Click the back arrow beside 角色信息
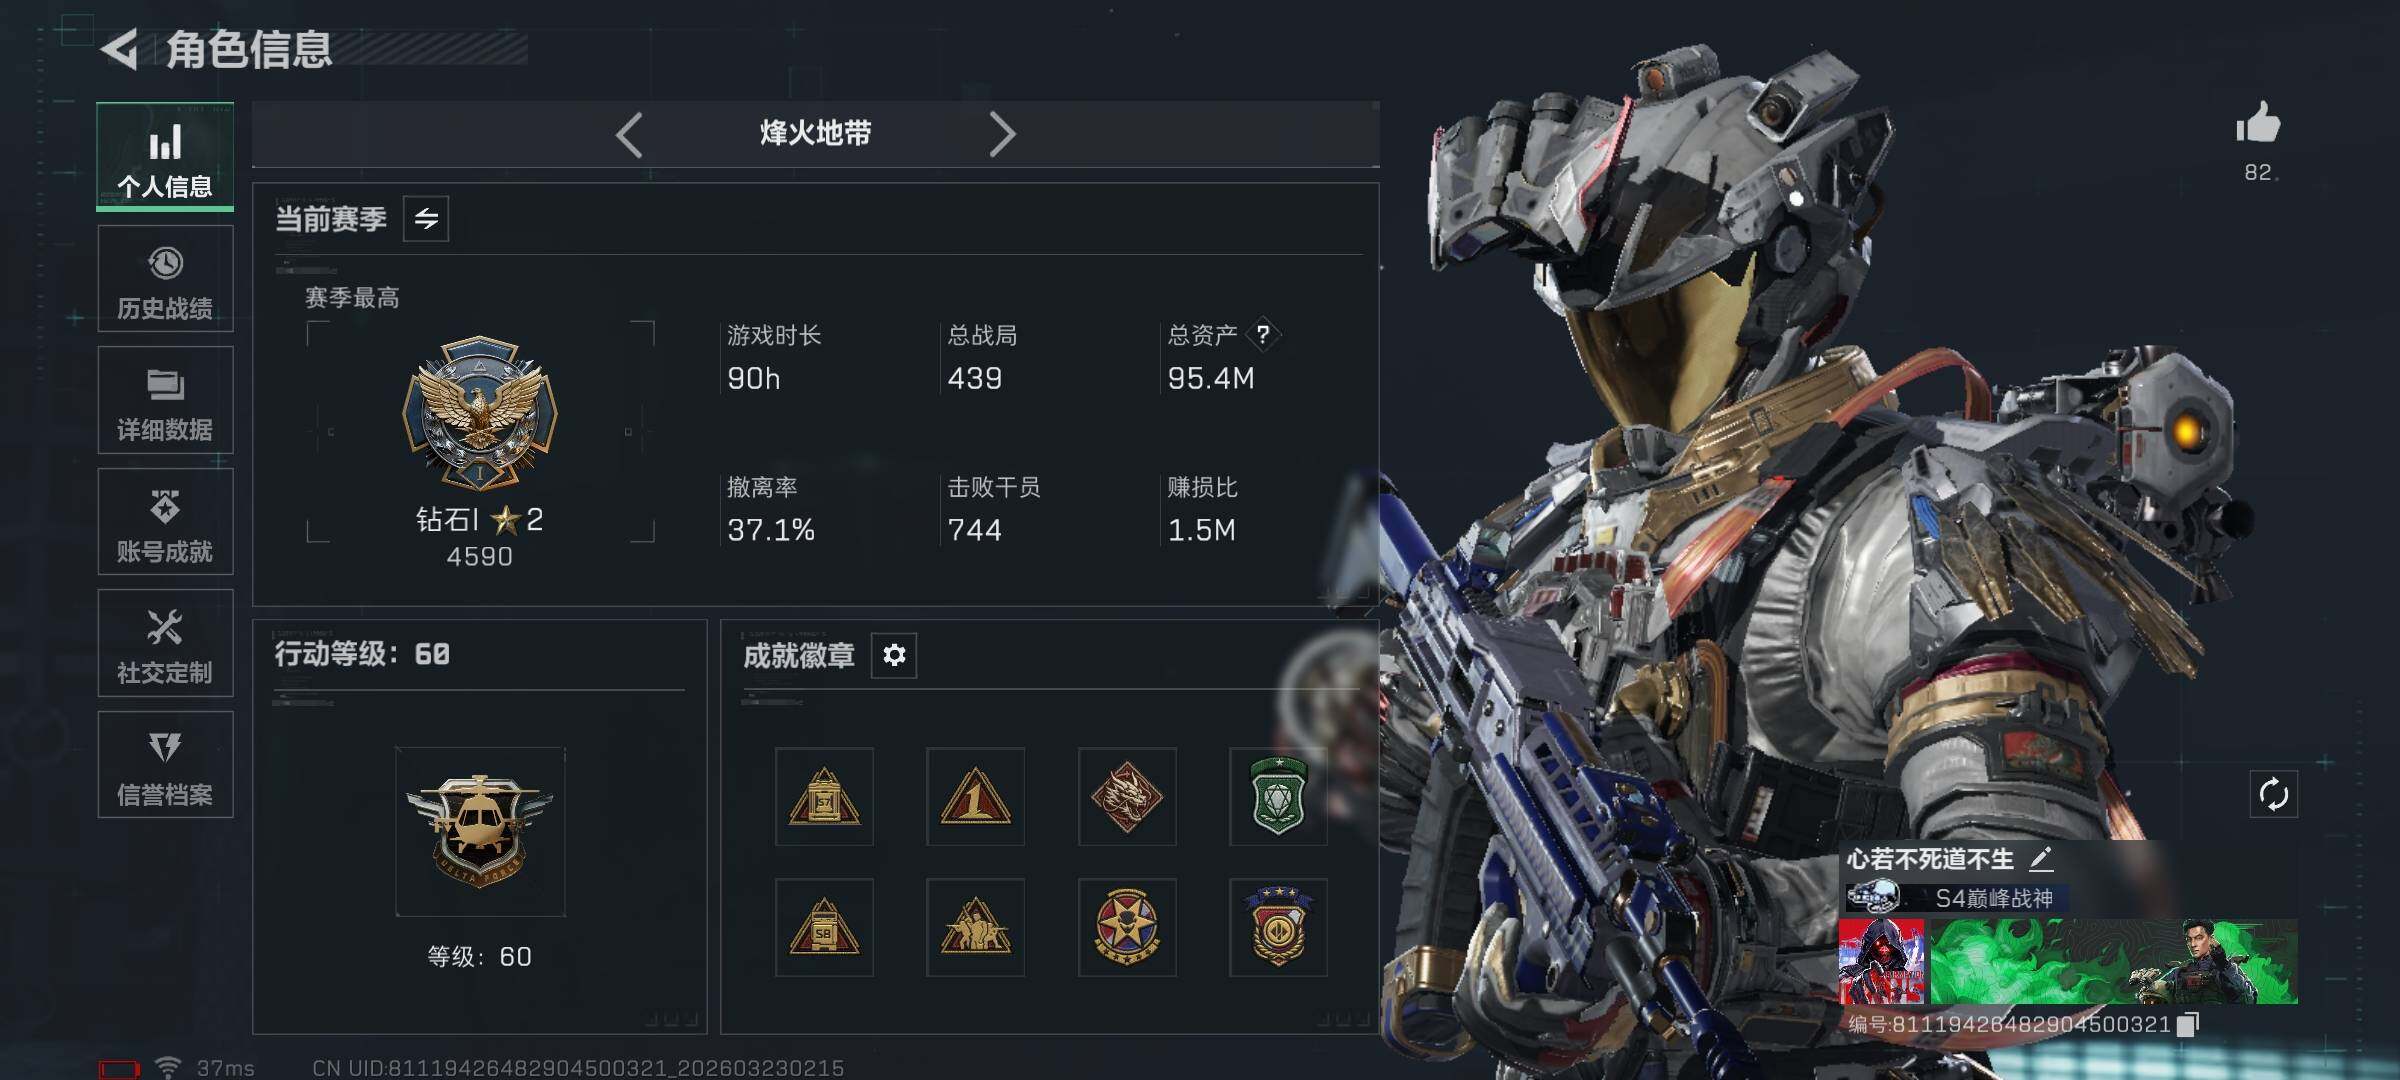The height and width of the screenshot is (1080, 2400). (x=120, y=49)
